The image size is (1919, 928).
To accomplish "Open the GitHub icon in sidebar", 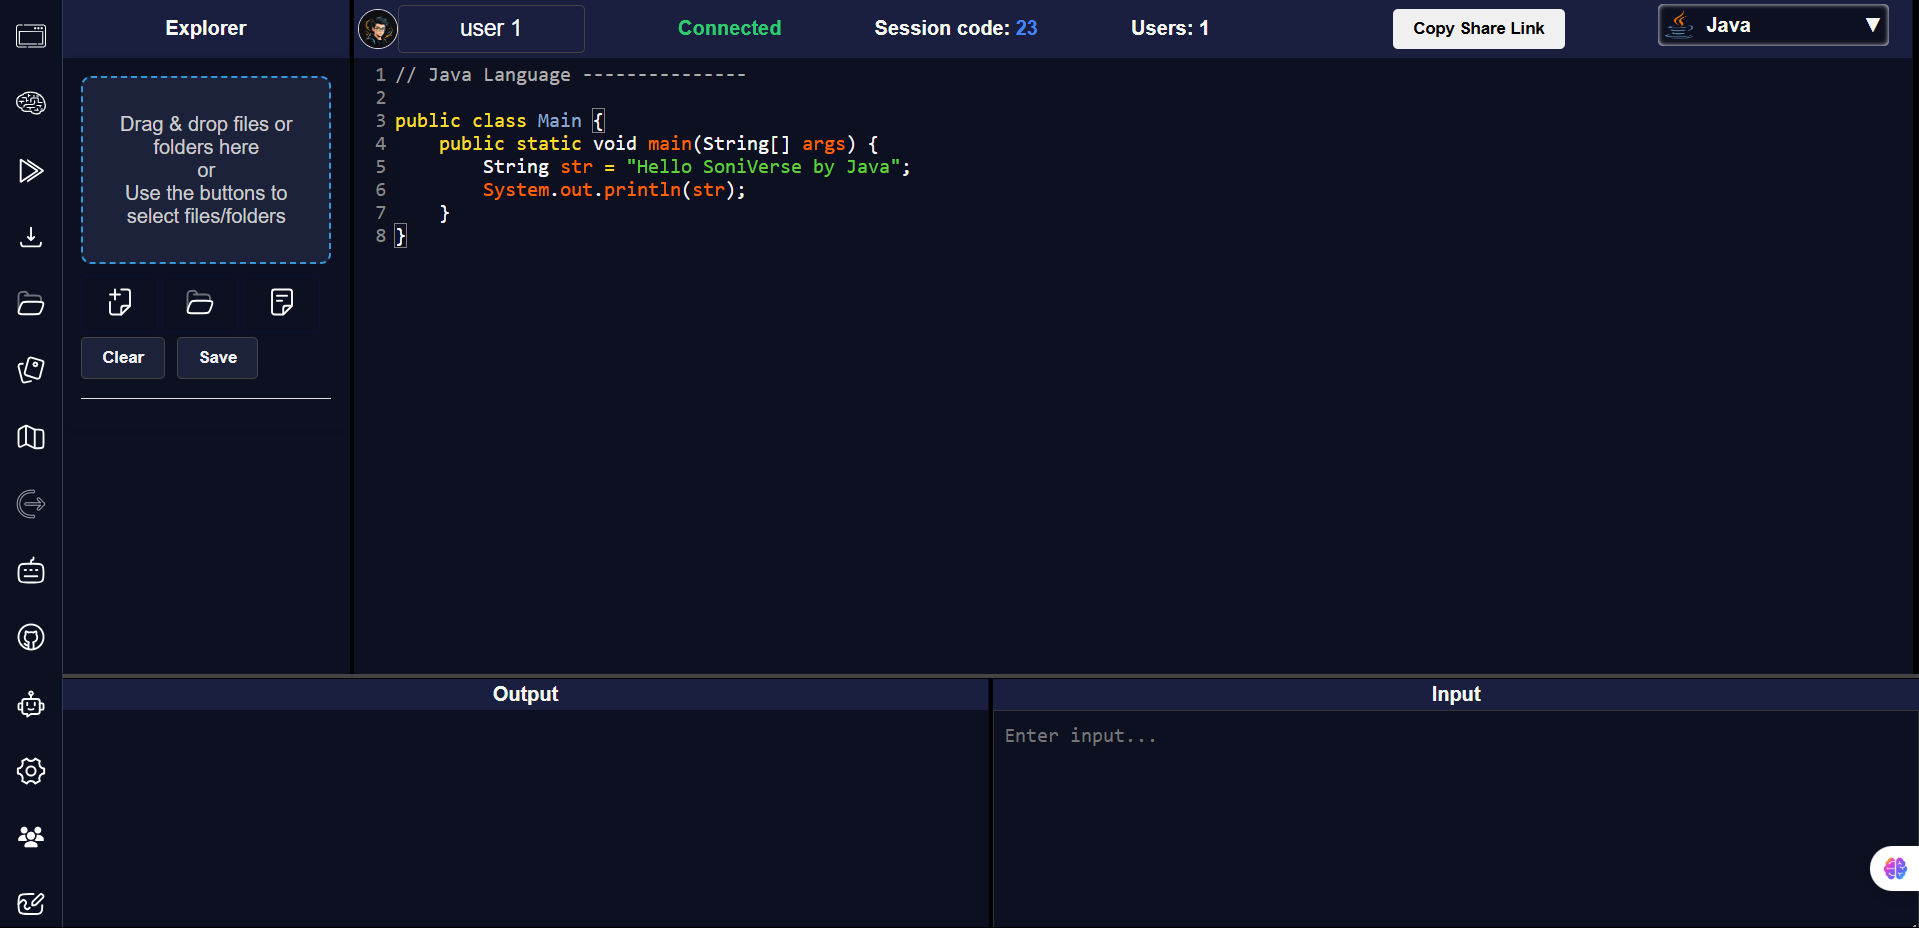I will coord(31,638).
